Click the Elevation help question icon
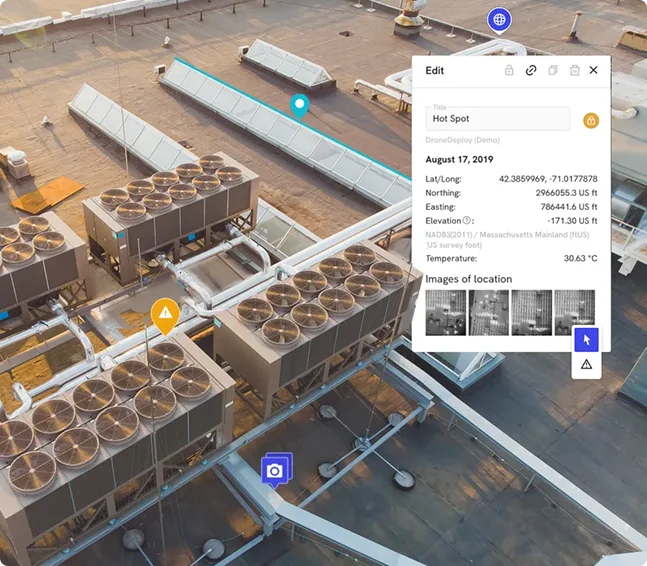The image size is (647, 566). click(466, 220)
